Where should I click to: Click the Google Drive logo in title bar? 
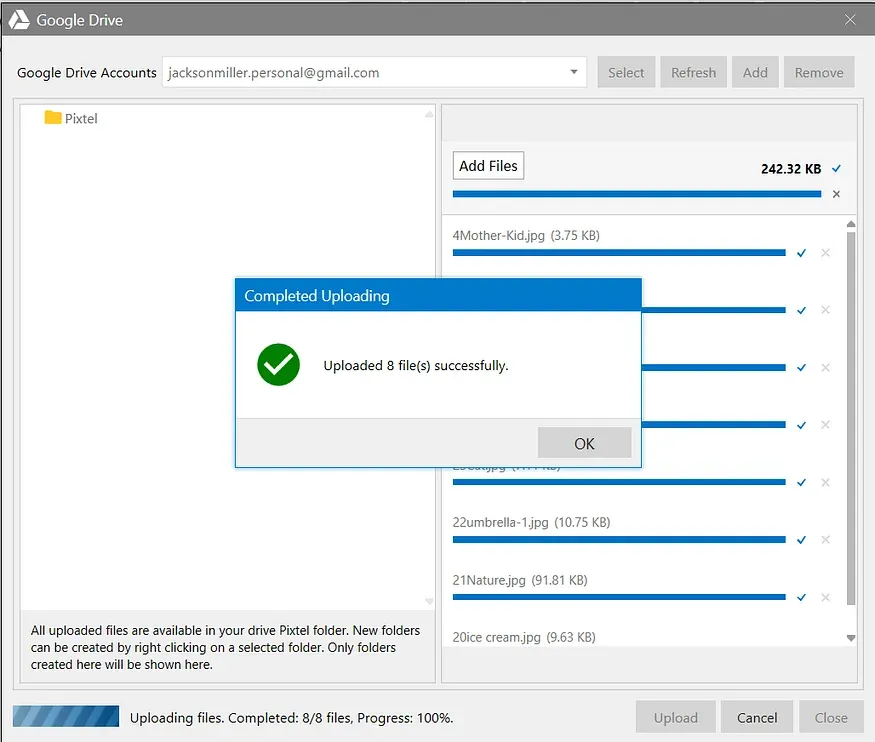19,20
